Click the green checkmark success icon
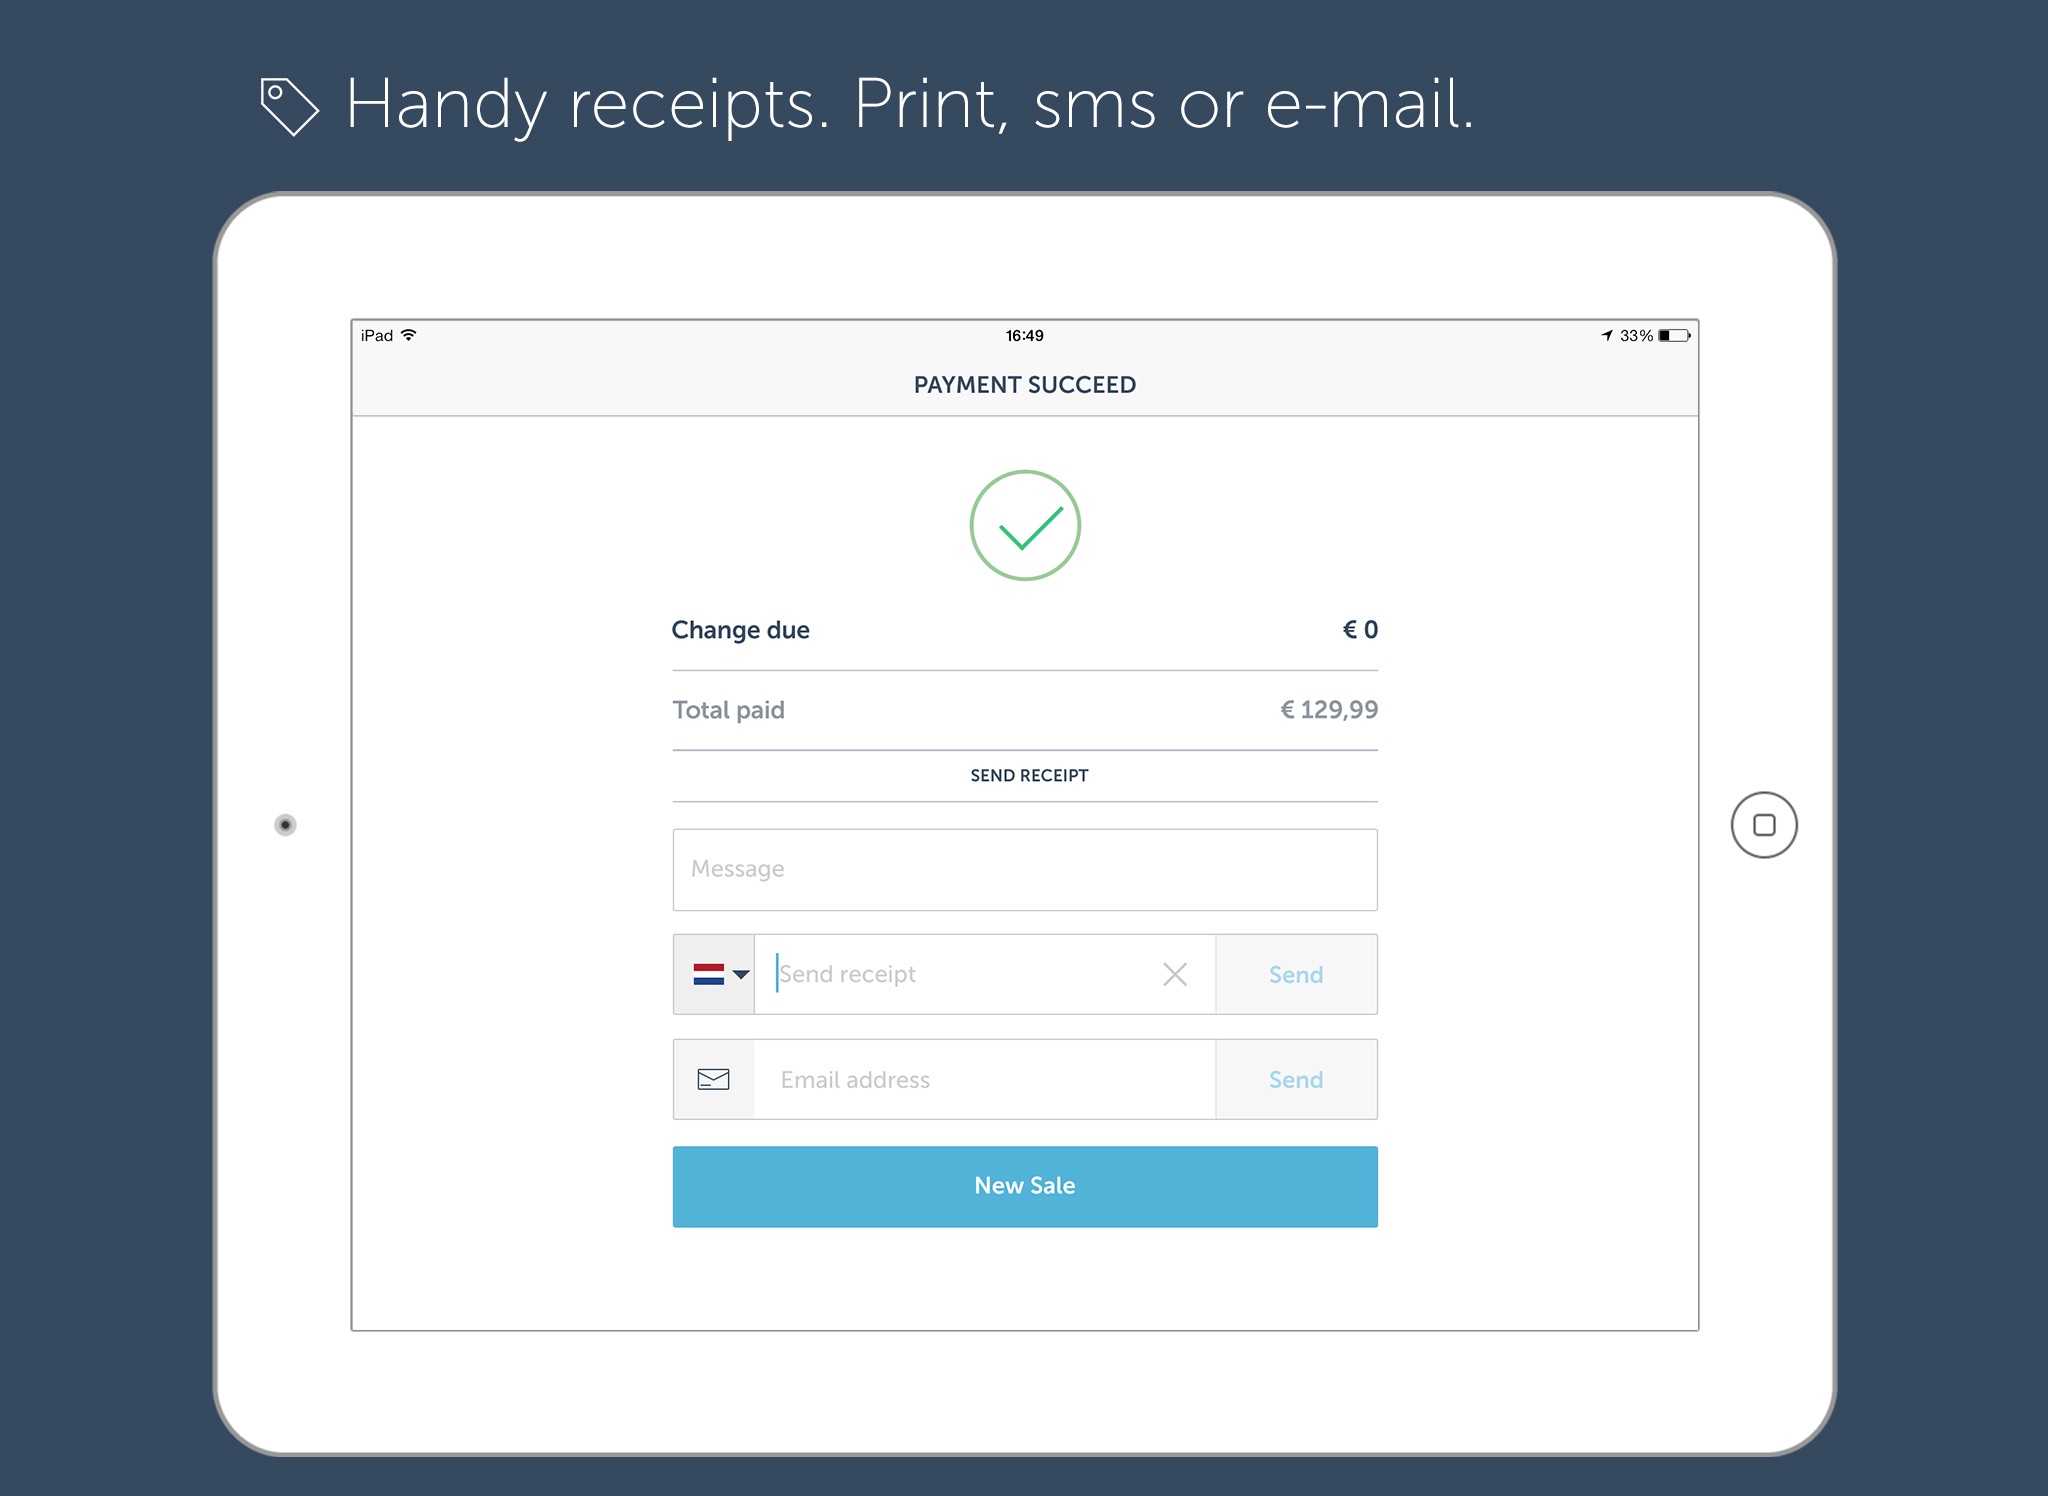 (x=1024, y=521)
